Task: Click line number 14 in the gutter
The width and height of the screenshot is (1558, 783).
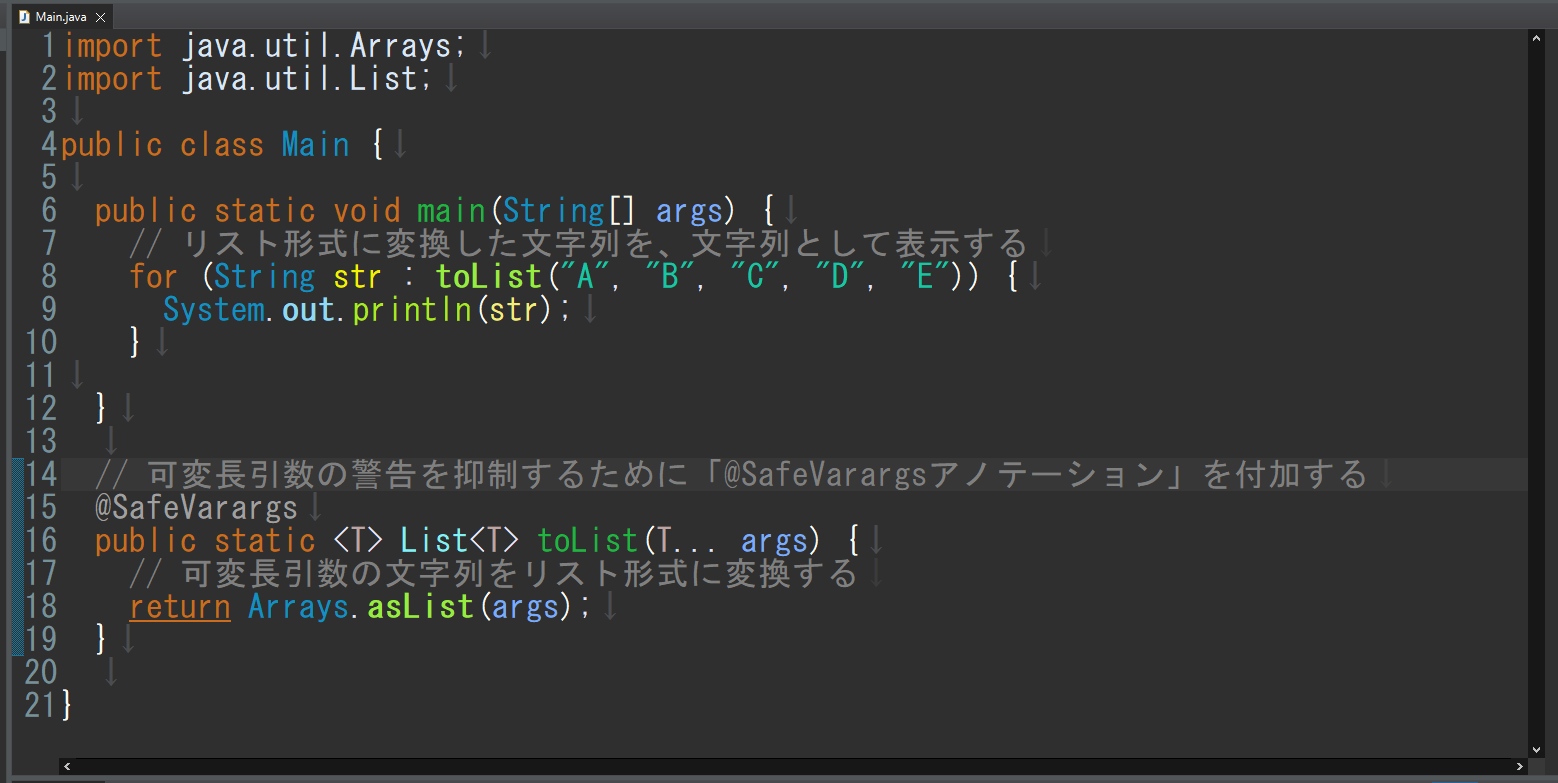Action: point(41,473)
